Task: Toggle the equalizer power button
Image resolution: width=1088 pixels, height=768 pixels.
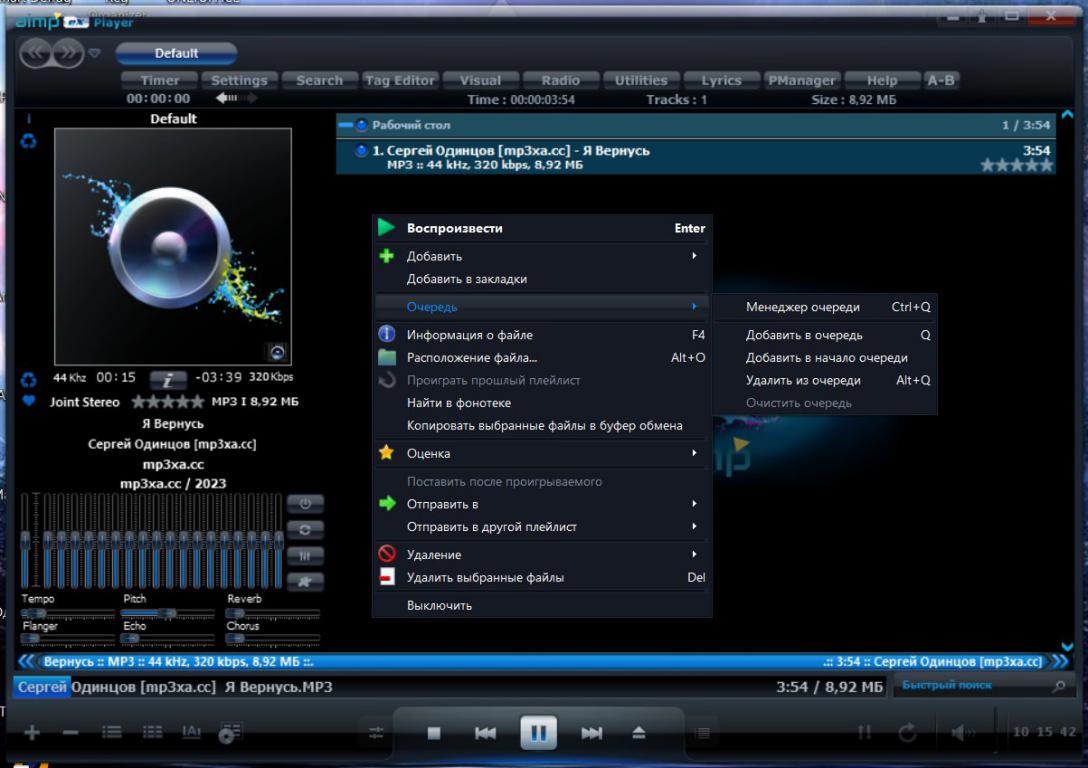Action: (305, 503)
